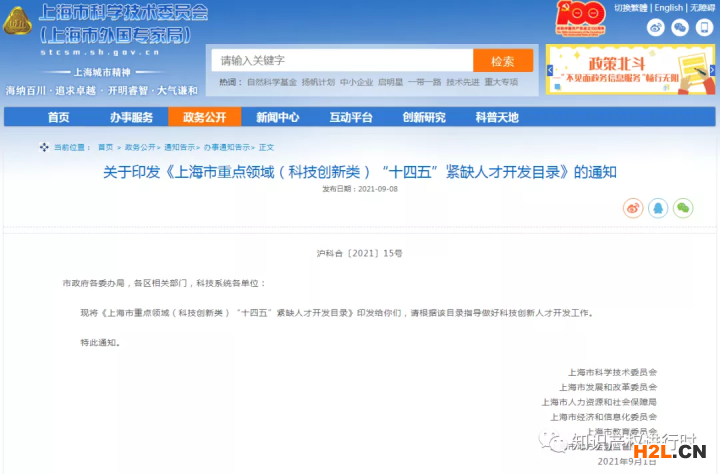Open the Weibo icon in the header
This screenshot has width=720, height=474.
656,28
